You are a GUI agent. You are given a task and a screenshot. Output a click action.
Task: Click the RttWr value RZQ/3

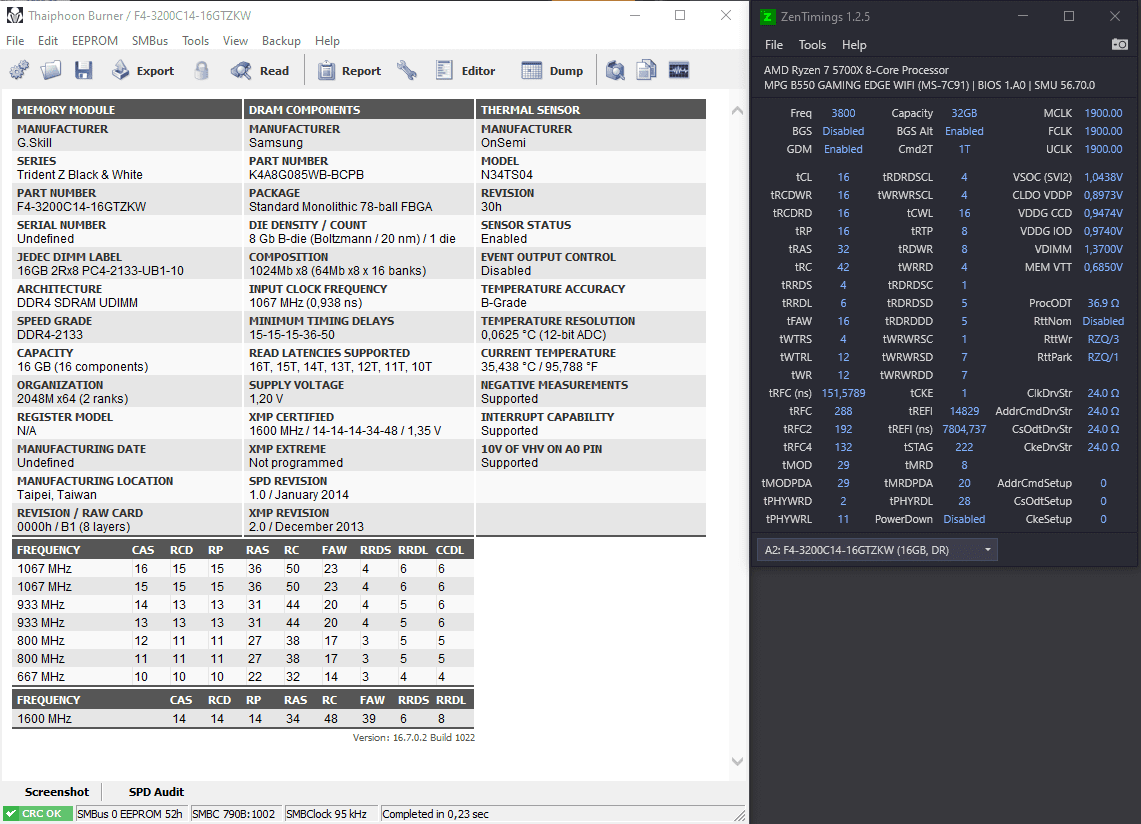pyautogui.click(x=1103, y=339)
